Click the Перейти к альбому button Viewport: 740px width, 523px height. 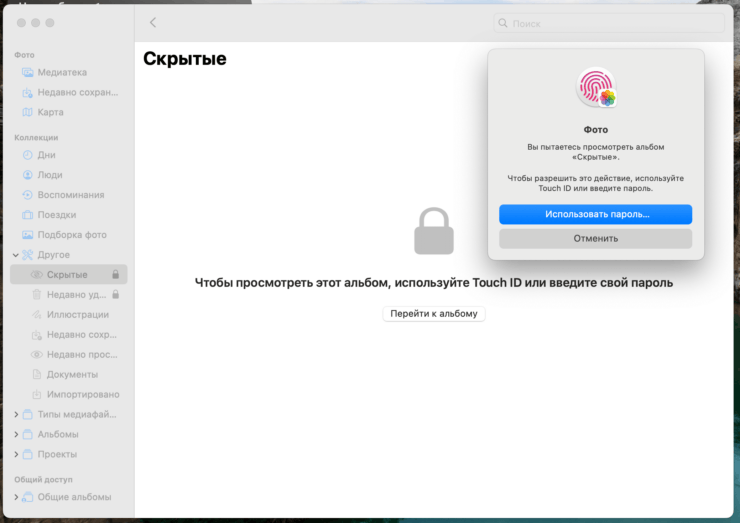434,313
